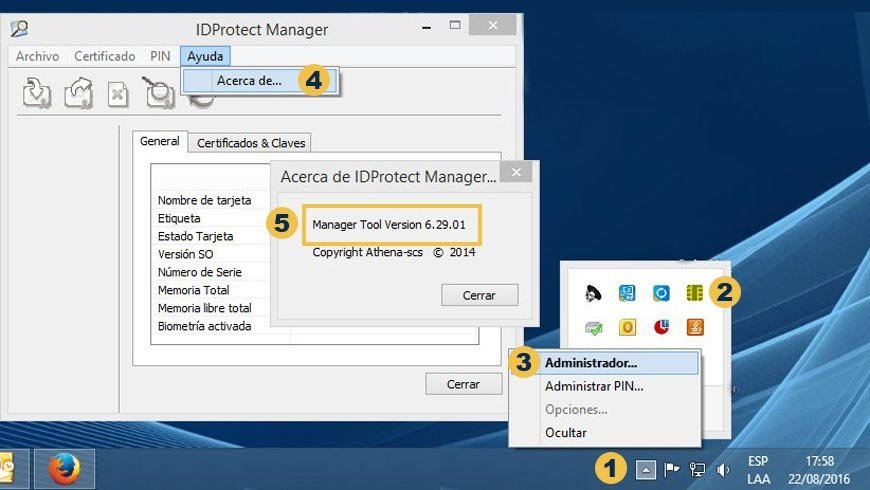This screenshot has height=490, width=870.
Task: Select Administrador... in the tray context menu
Action: [x=619, y=362]
